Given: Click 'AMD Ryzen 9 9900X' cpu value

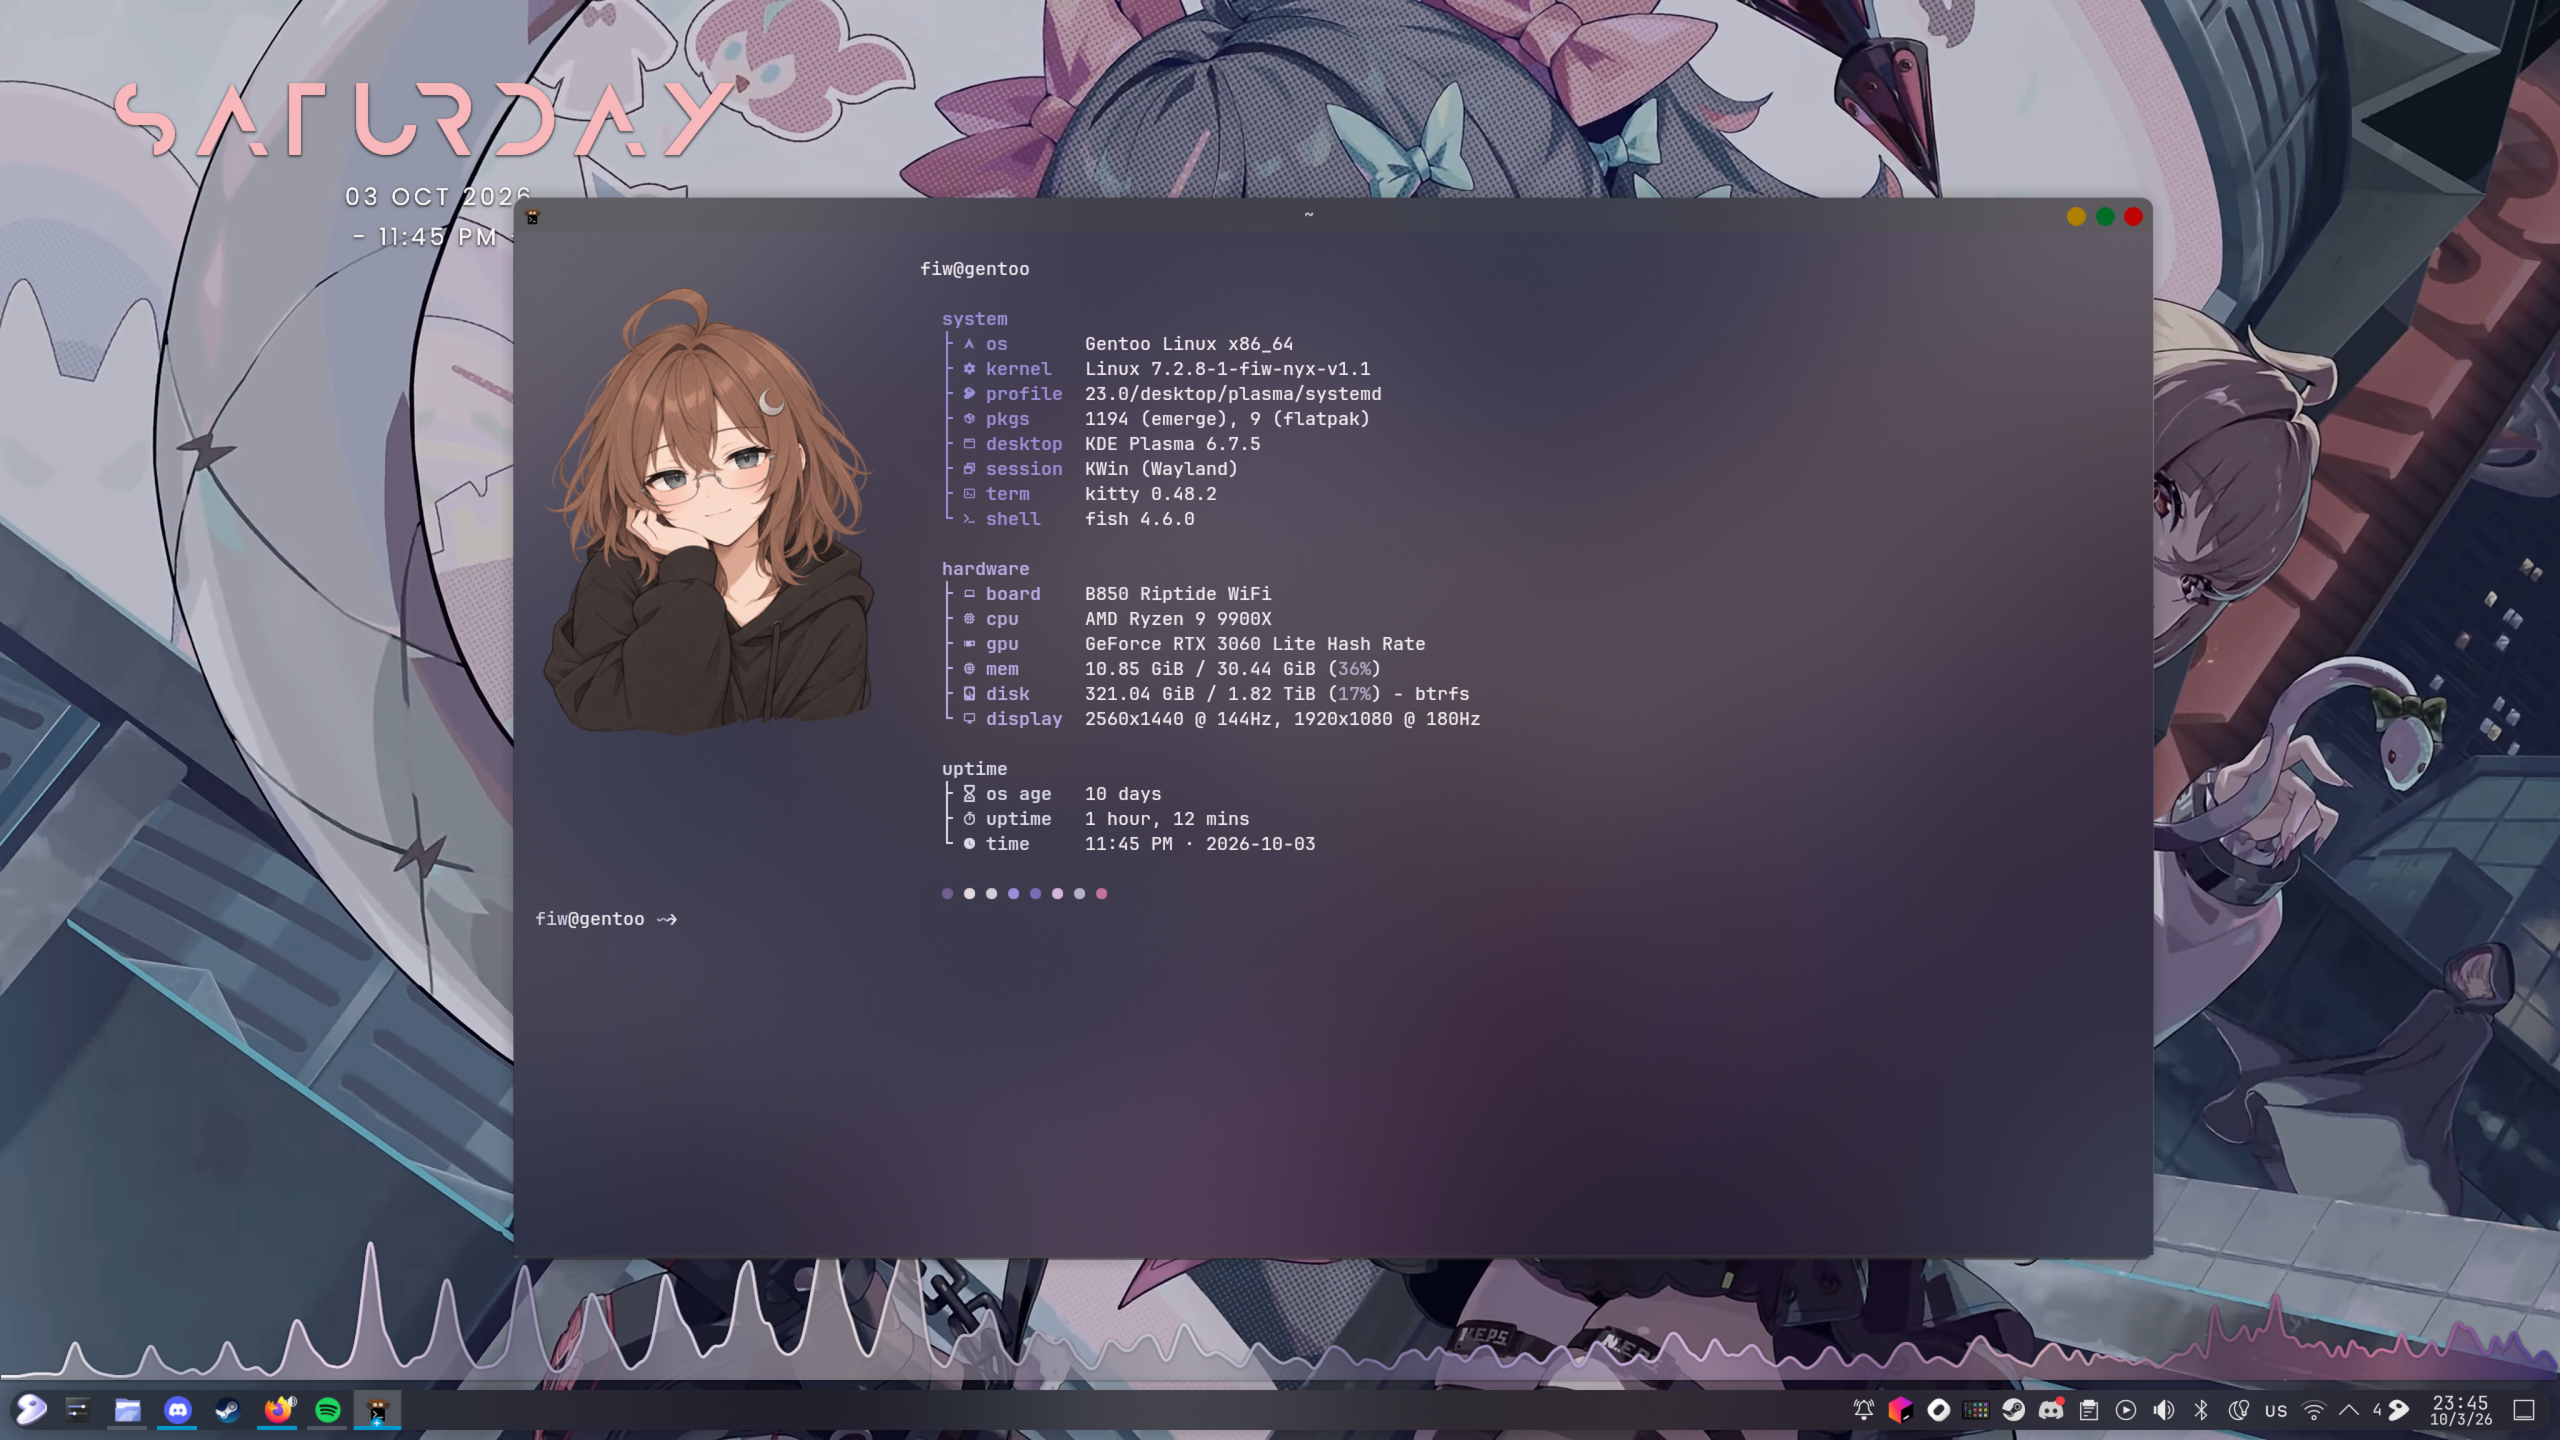Looking at the screenshot, I should pyautogui.click(x=1178, y=619).
